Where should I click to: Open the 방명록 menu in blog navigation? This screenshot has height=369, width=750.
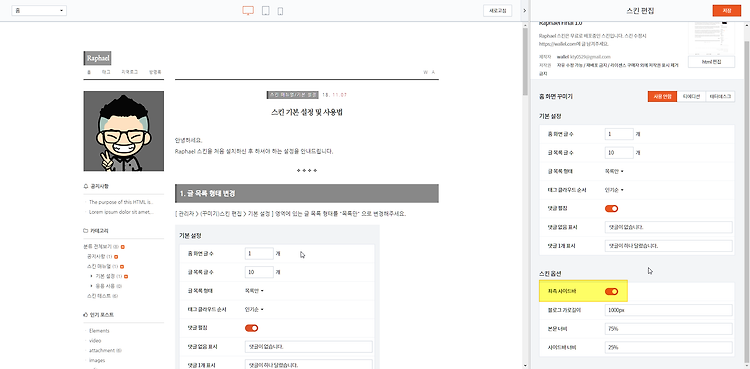[155, 72]
